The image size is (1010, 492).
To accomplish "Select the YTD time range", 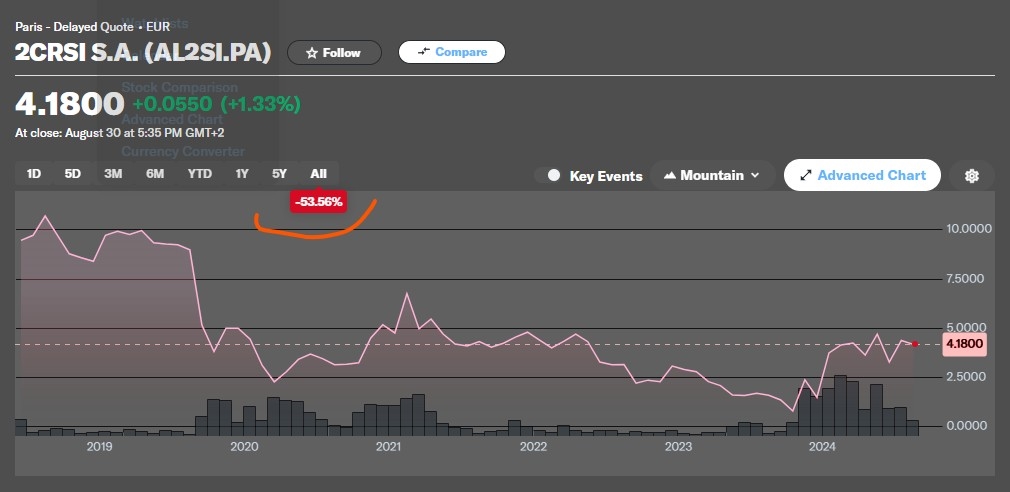I will pos(199,174).
